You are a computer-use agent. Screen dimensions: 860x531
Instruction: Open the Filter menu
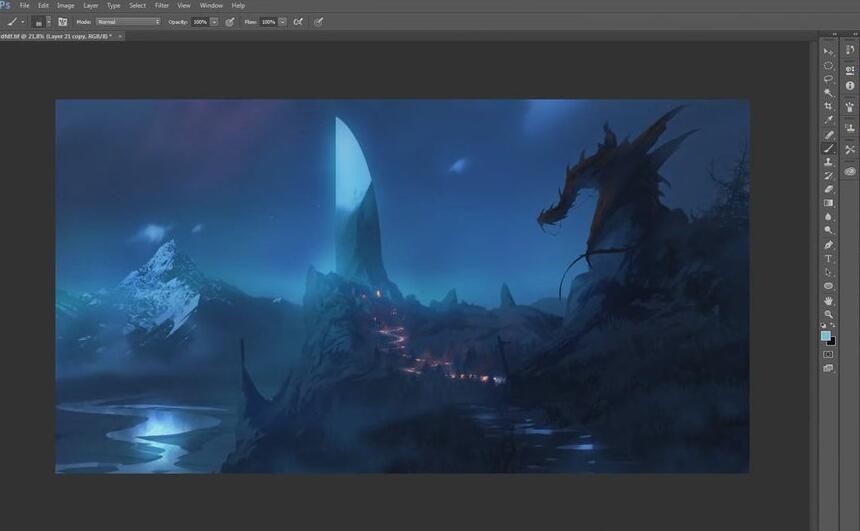point(162,5)
